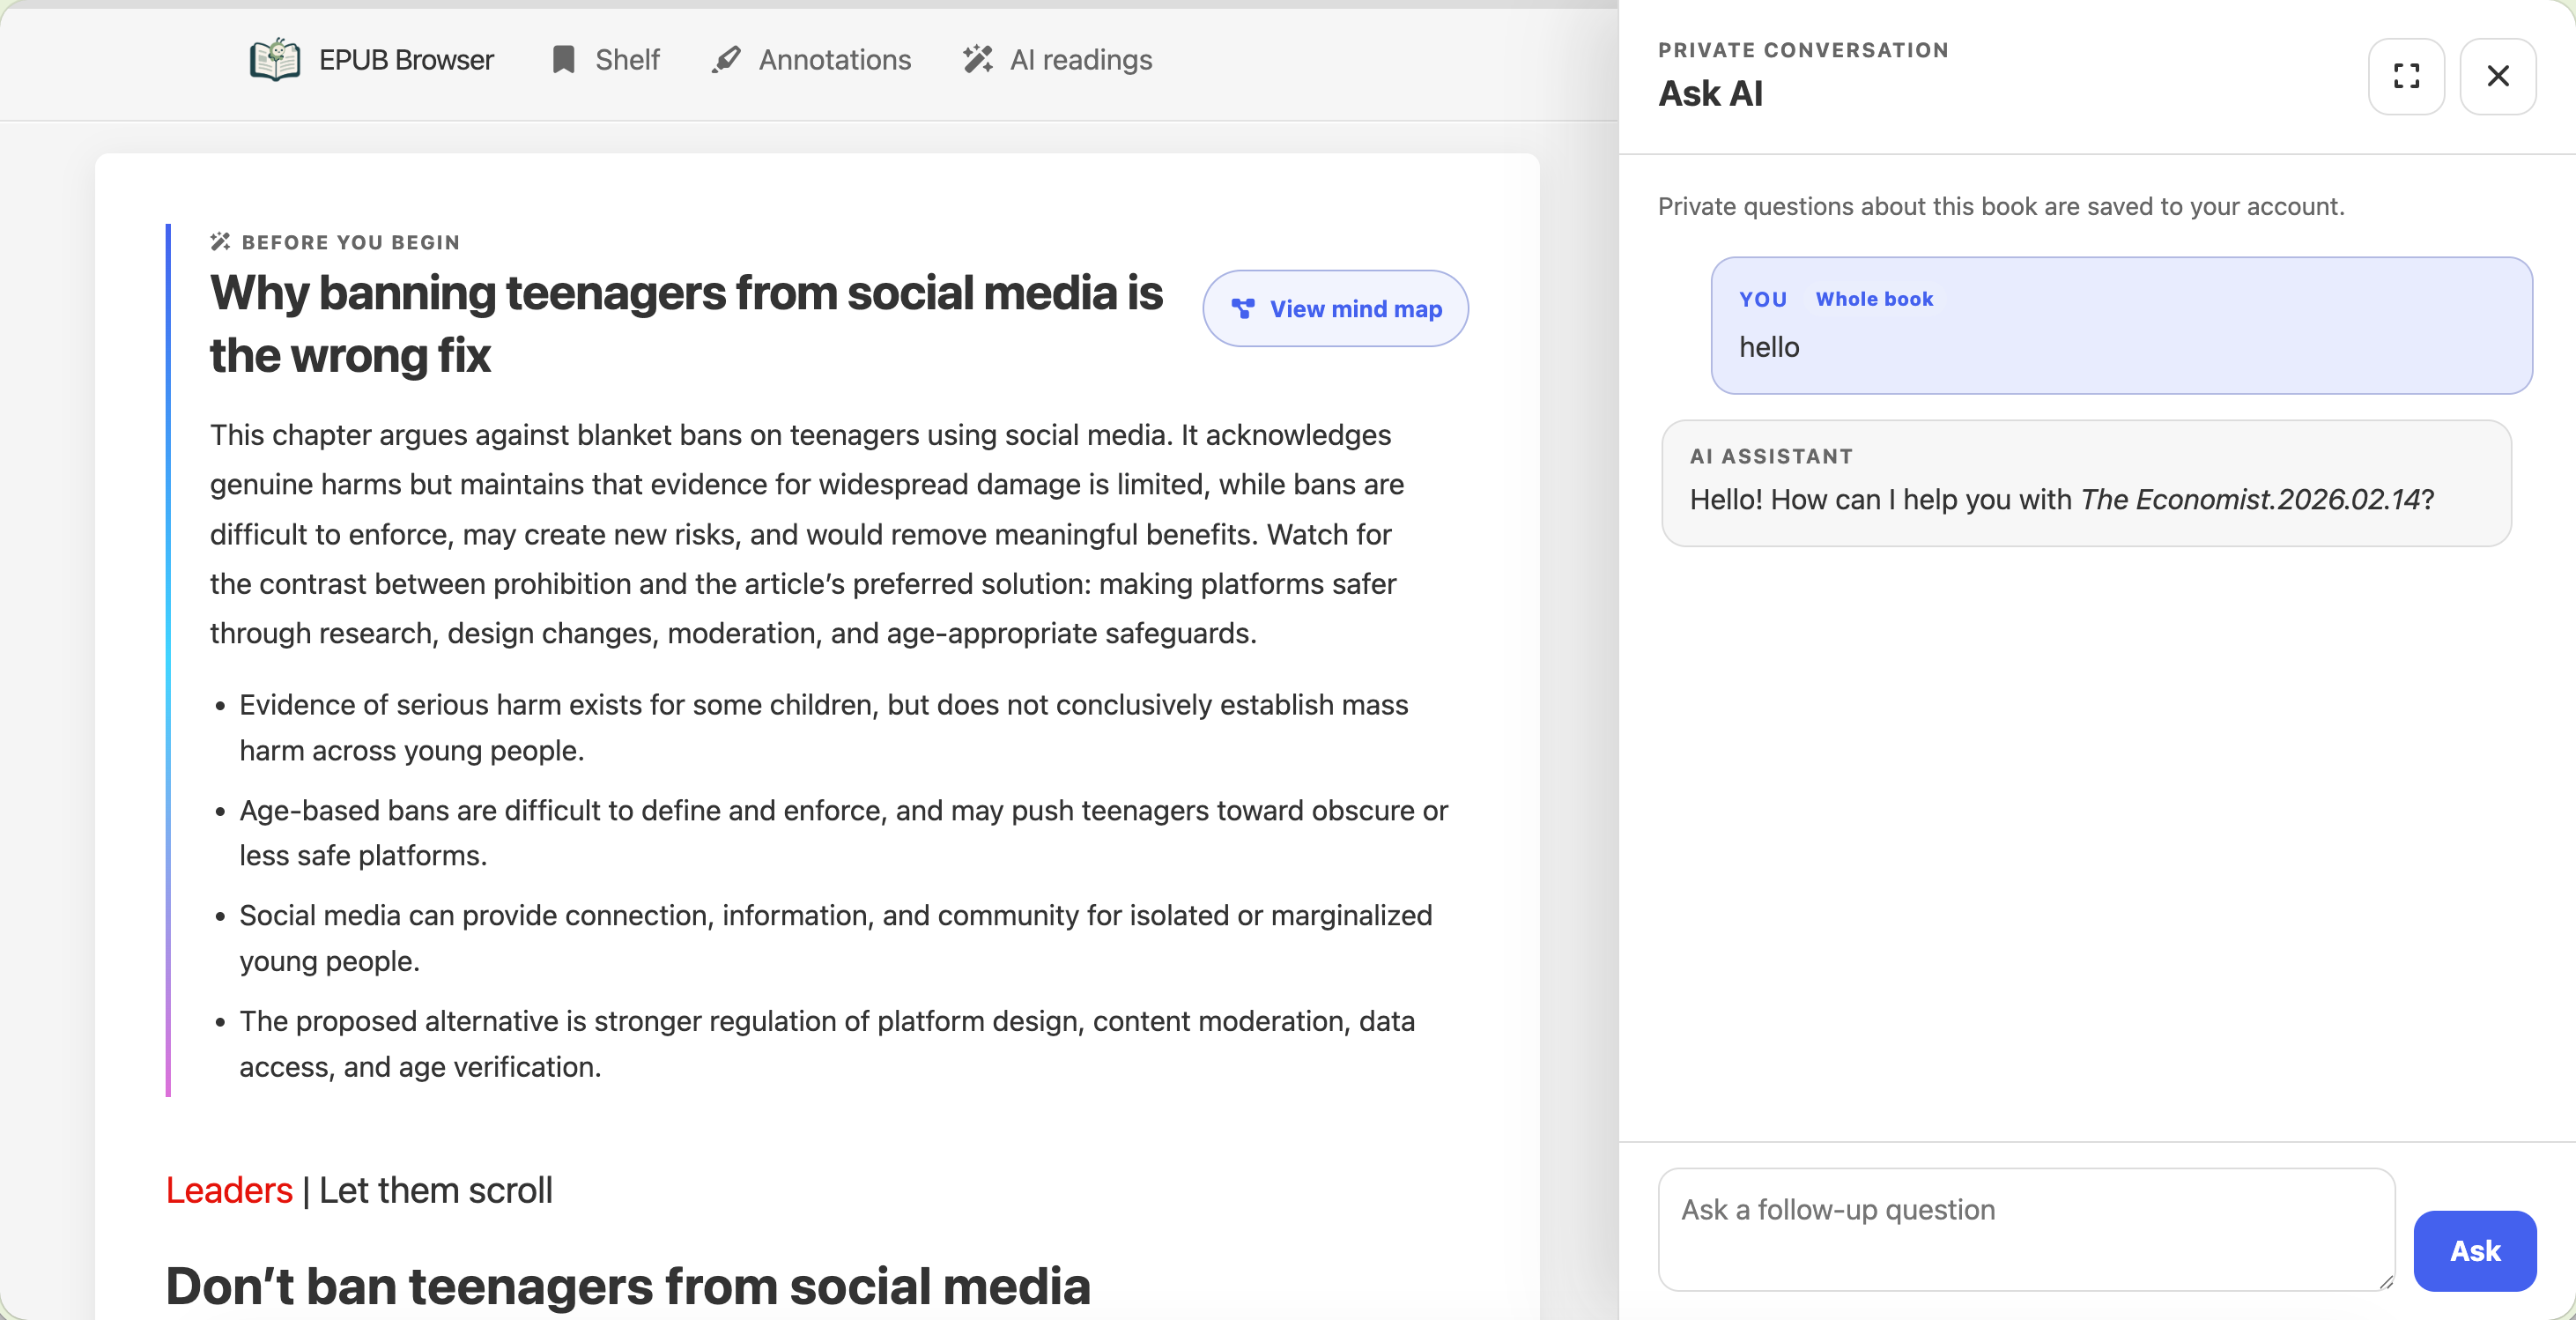The image size is (2576, 1320).
Task: Click the bullet about stronger platform regulation
Action: [827, 1044]
